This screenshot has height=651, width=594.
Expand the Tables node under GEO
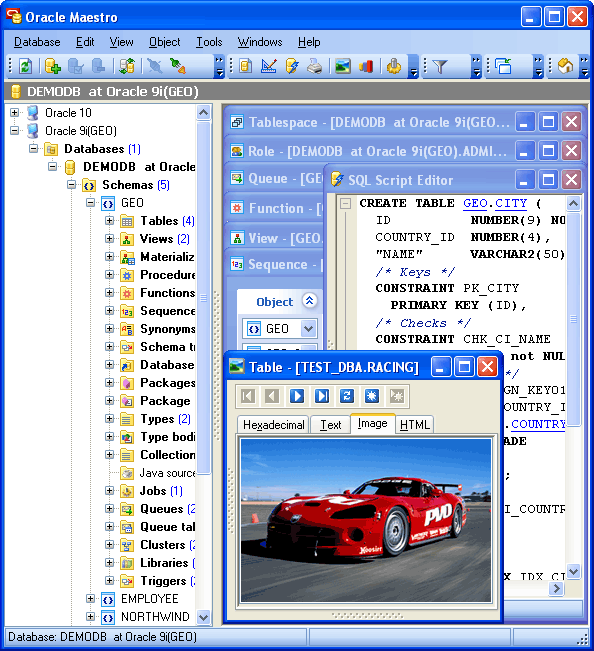click(x=110, y=221)
